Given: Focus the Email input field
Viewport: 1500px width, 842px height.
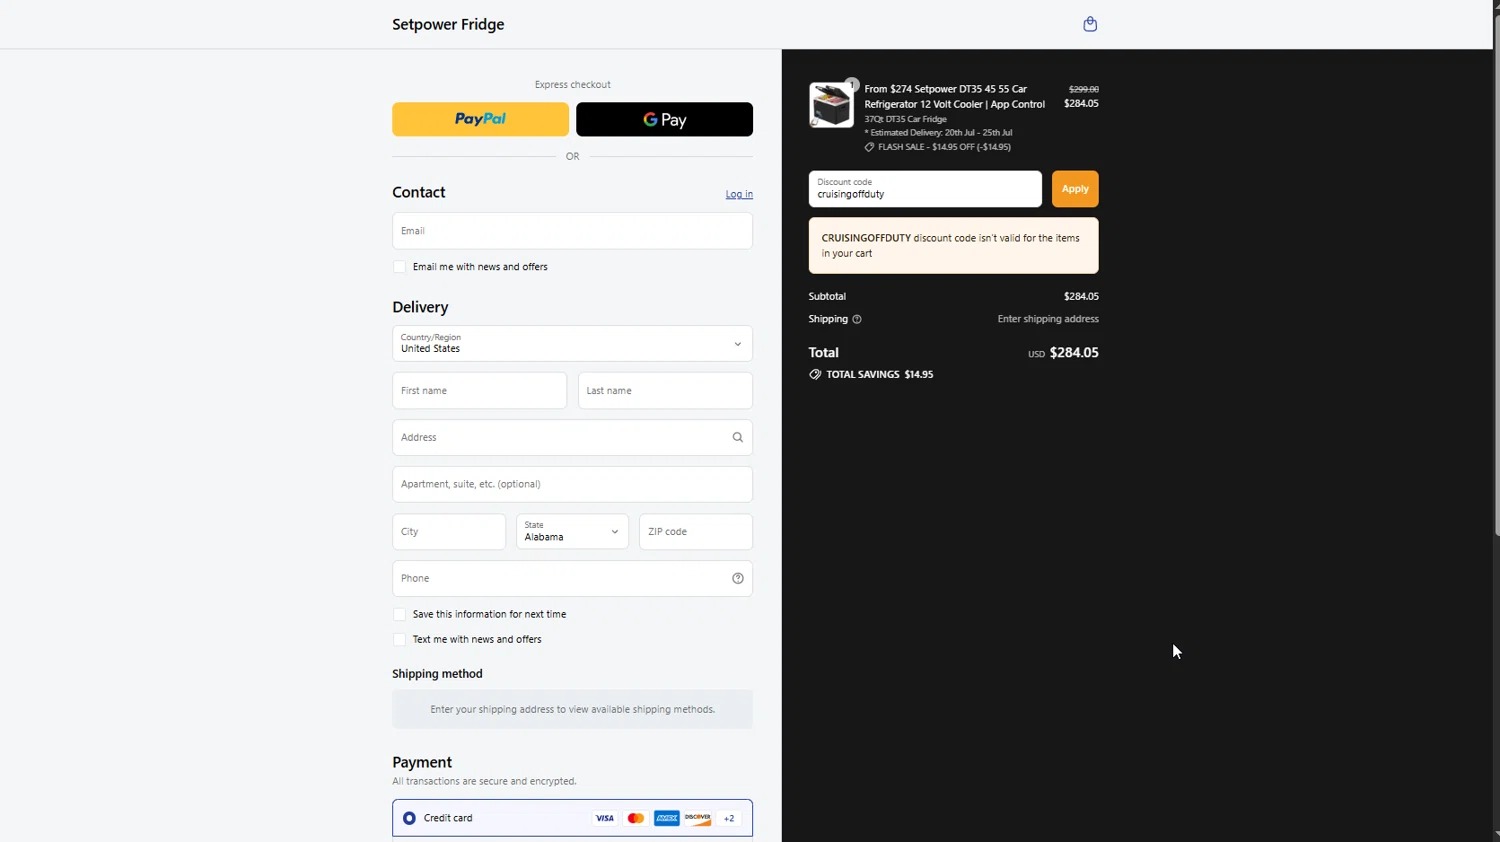Looking at the screenshot, I should 572,231.
